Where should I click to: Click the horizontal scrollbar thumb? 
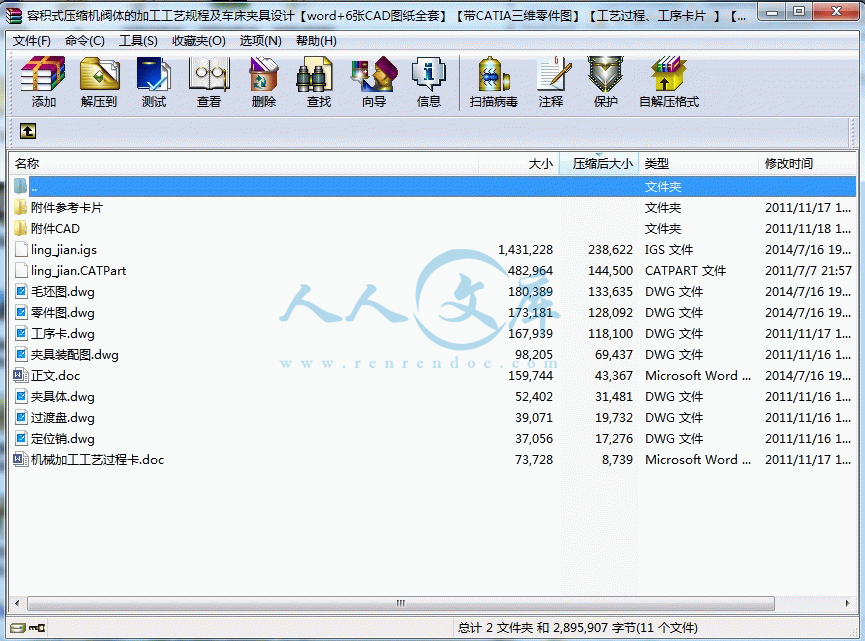coord(401,603)
